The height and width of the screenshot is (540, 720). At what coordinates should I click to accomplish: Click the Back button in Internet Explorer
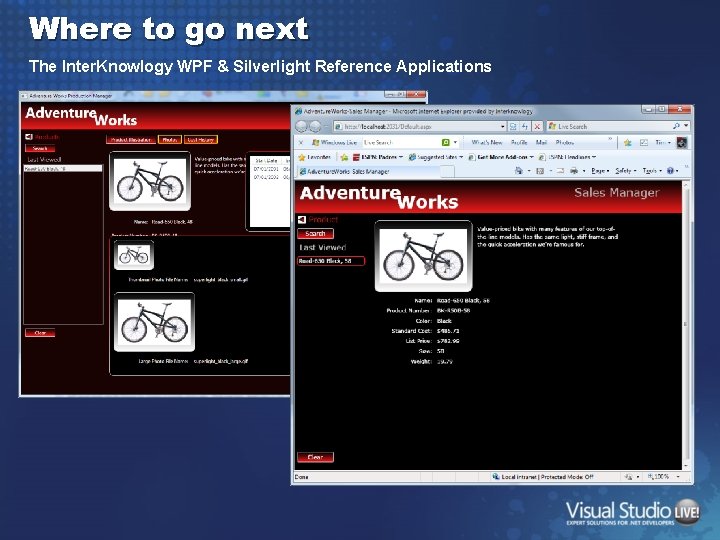pyautogui.click(x=302, y=126)
